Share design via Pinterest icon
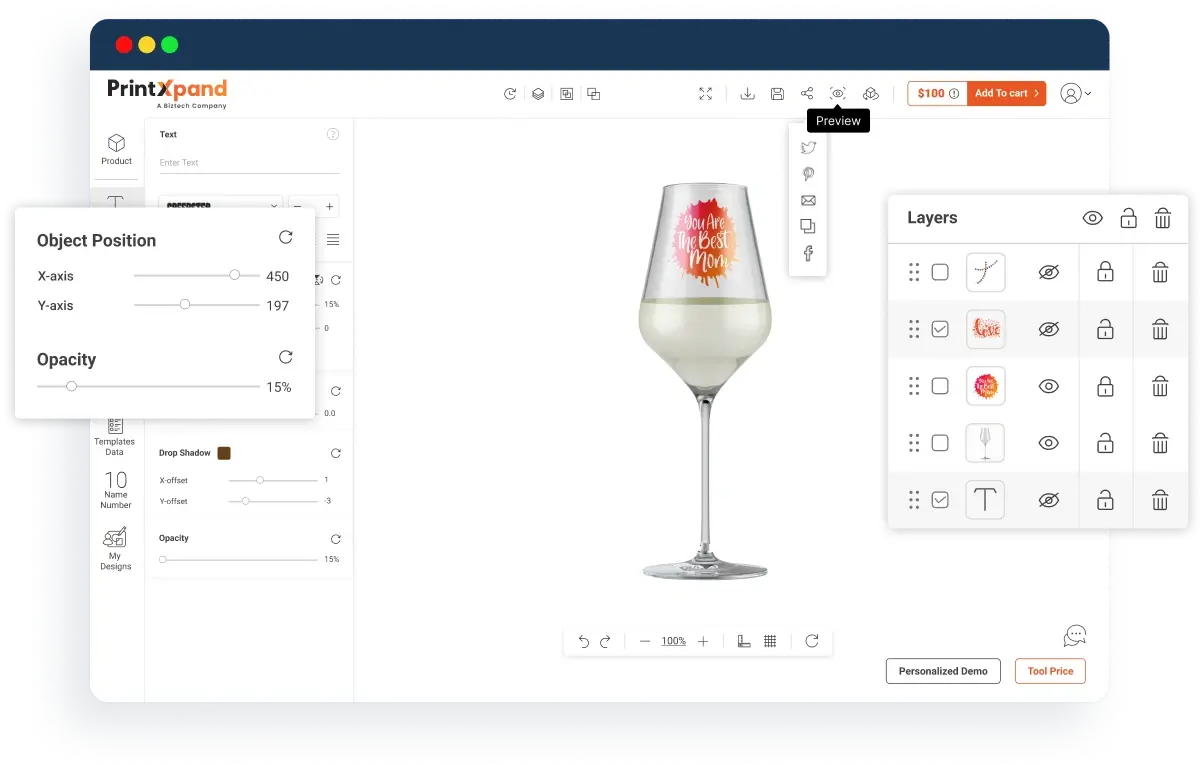Screen dimensions: 1203x766 pos(808,174)
